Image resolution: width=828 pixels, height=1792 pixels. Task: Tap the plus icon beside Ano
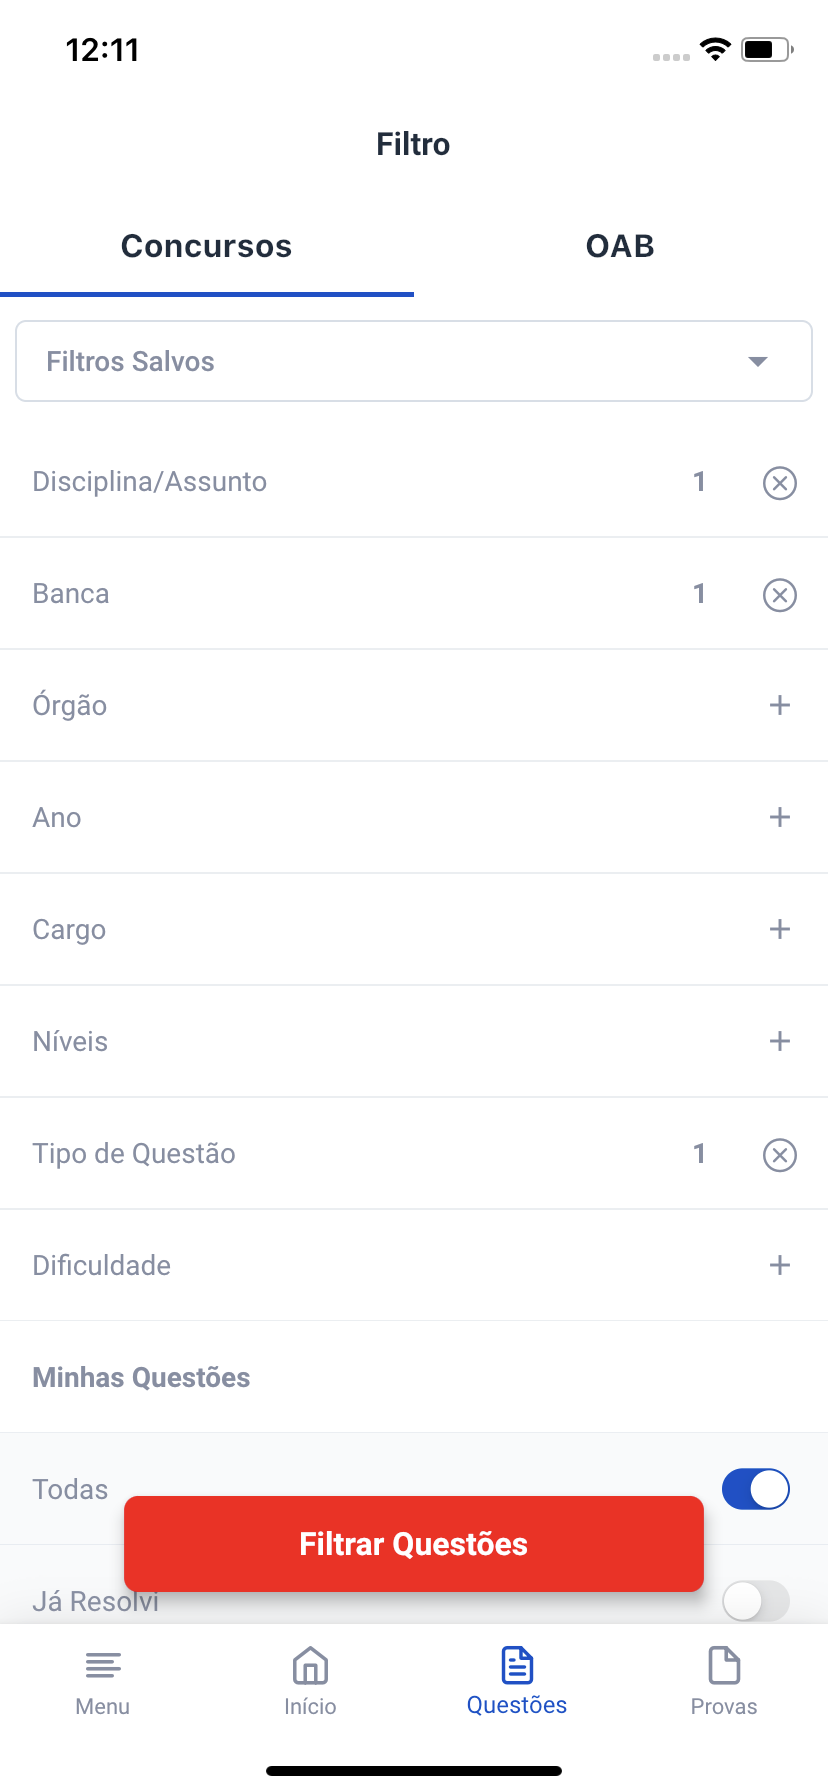click(x=779, y=817)
